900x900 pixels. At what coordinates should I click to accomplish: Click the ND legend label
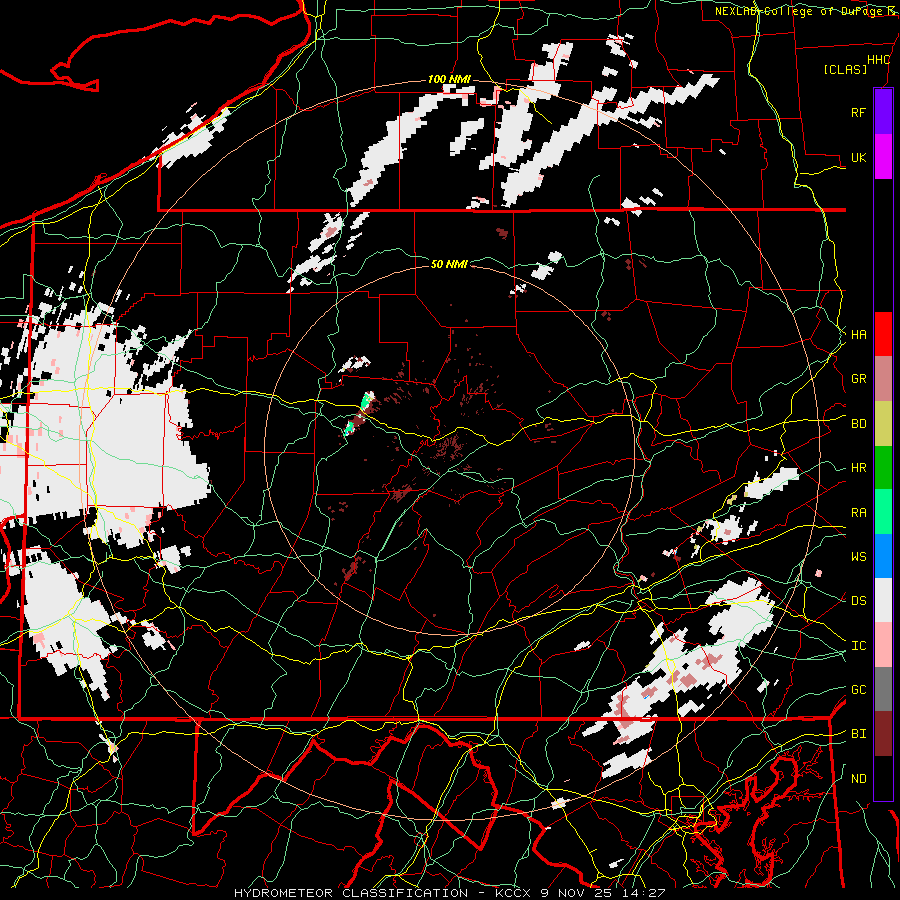pyautogui.click(x=859, y=779)
